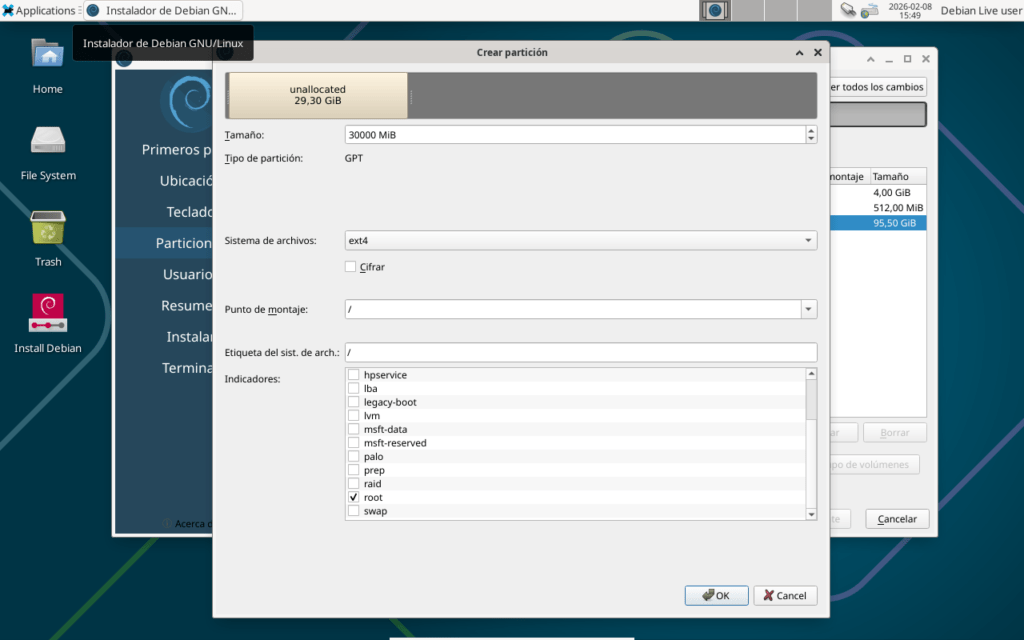This screenshot has height=640, width=1024.
Task: Enable the Cifrar encryption checkbox
Action: pyautogui.click(x=351, y=267)
